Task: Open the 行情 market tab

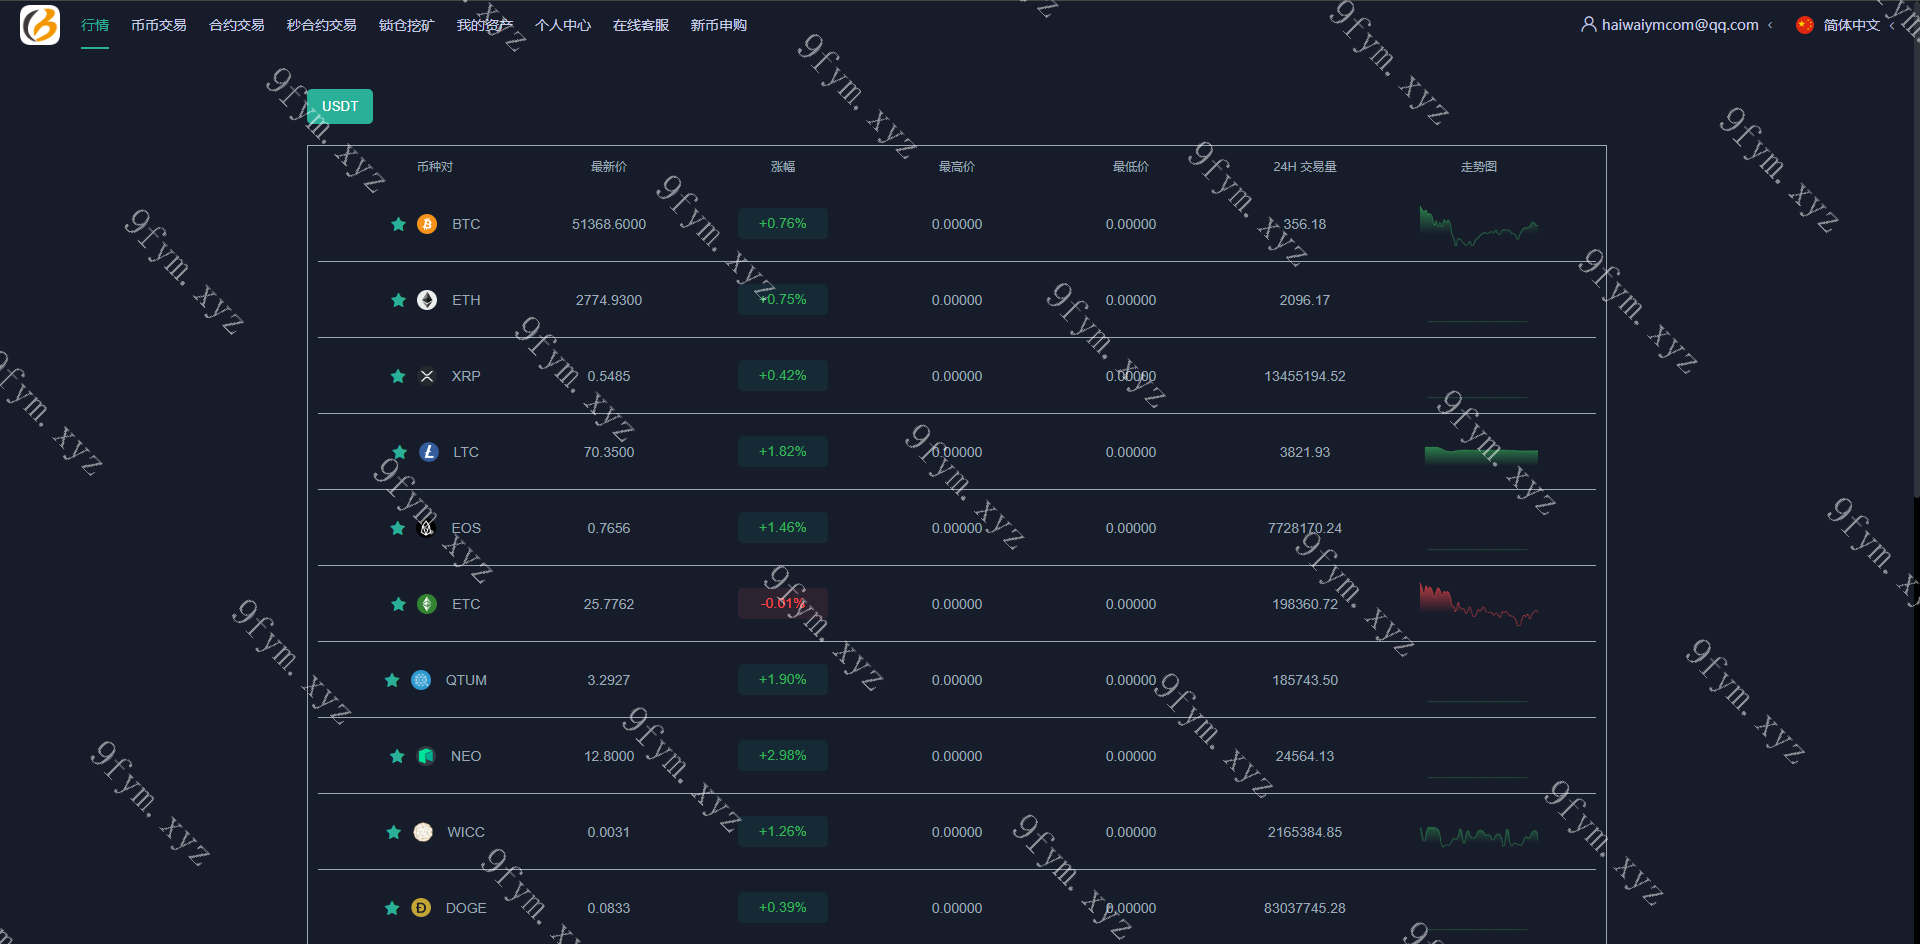Action: pyautogui.click(x=95, y=25)
